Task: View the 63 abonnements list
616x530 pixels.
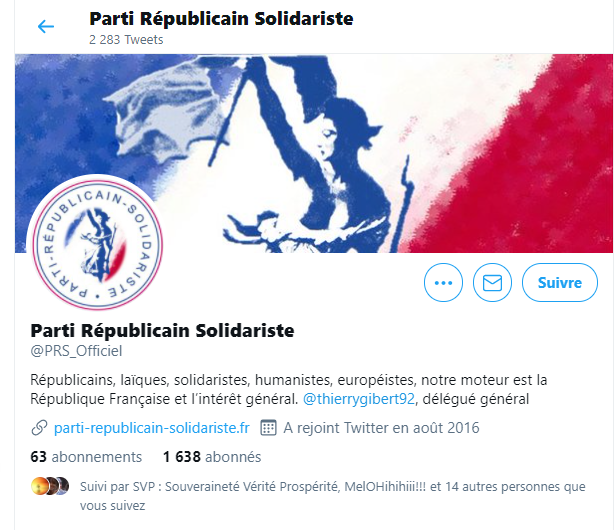Action: [86, 457]
